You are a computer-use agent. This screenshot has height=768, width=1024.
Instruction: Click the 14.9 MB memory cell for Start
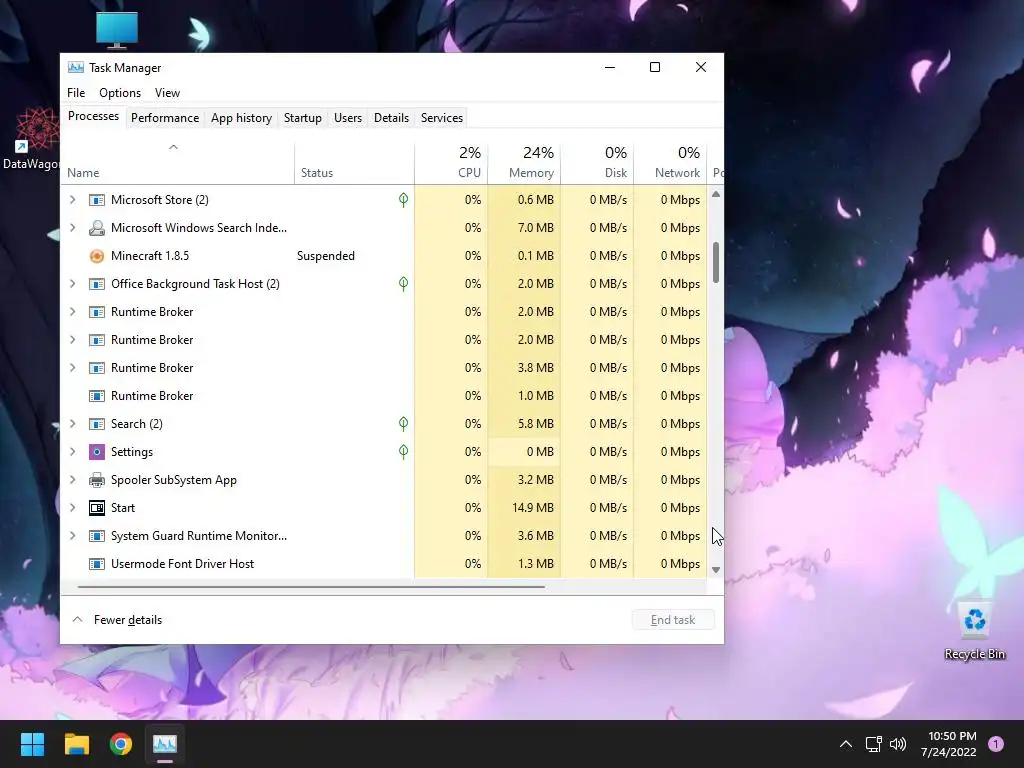pos(524,508)
